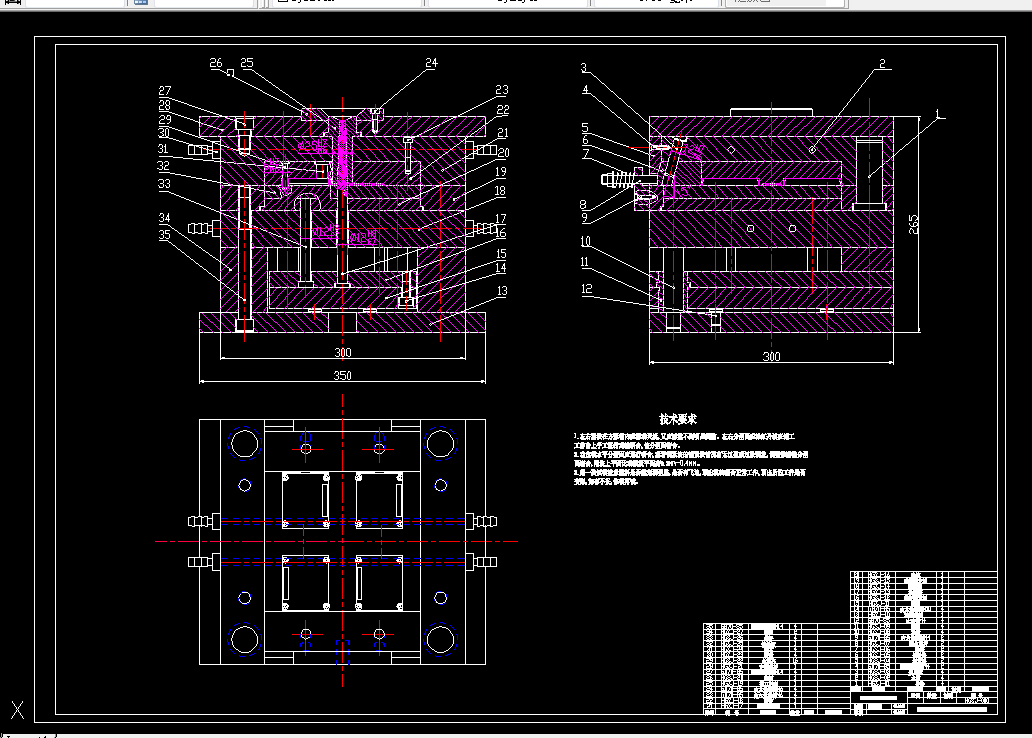This screenshot has height=738, width=1032.
Task: Select part label 24 in front view
Action: (431, 63)
